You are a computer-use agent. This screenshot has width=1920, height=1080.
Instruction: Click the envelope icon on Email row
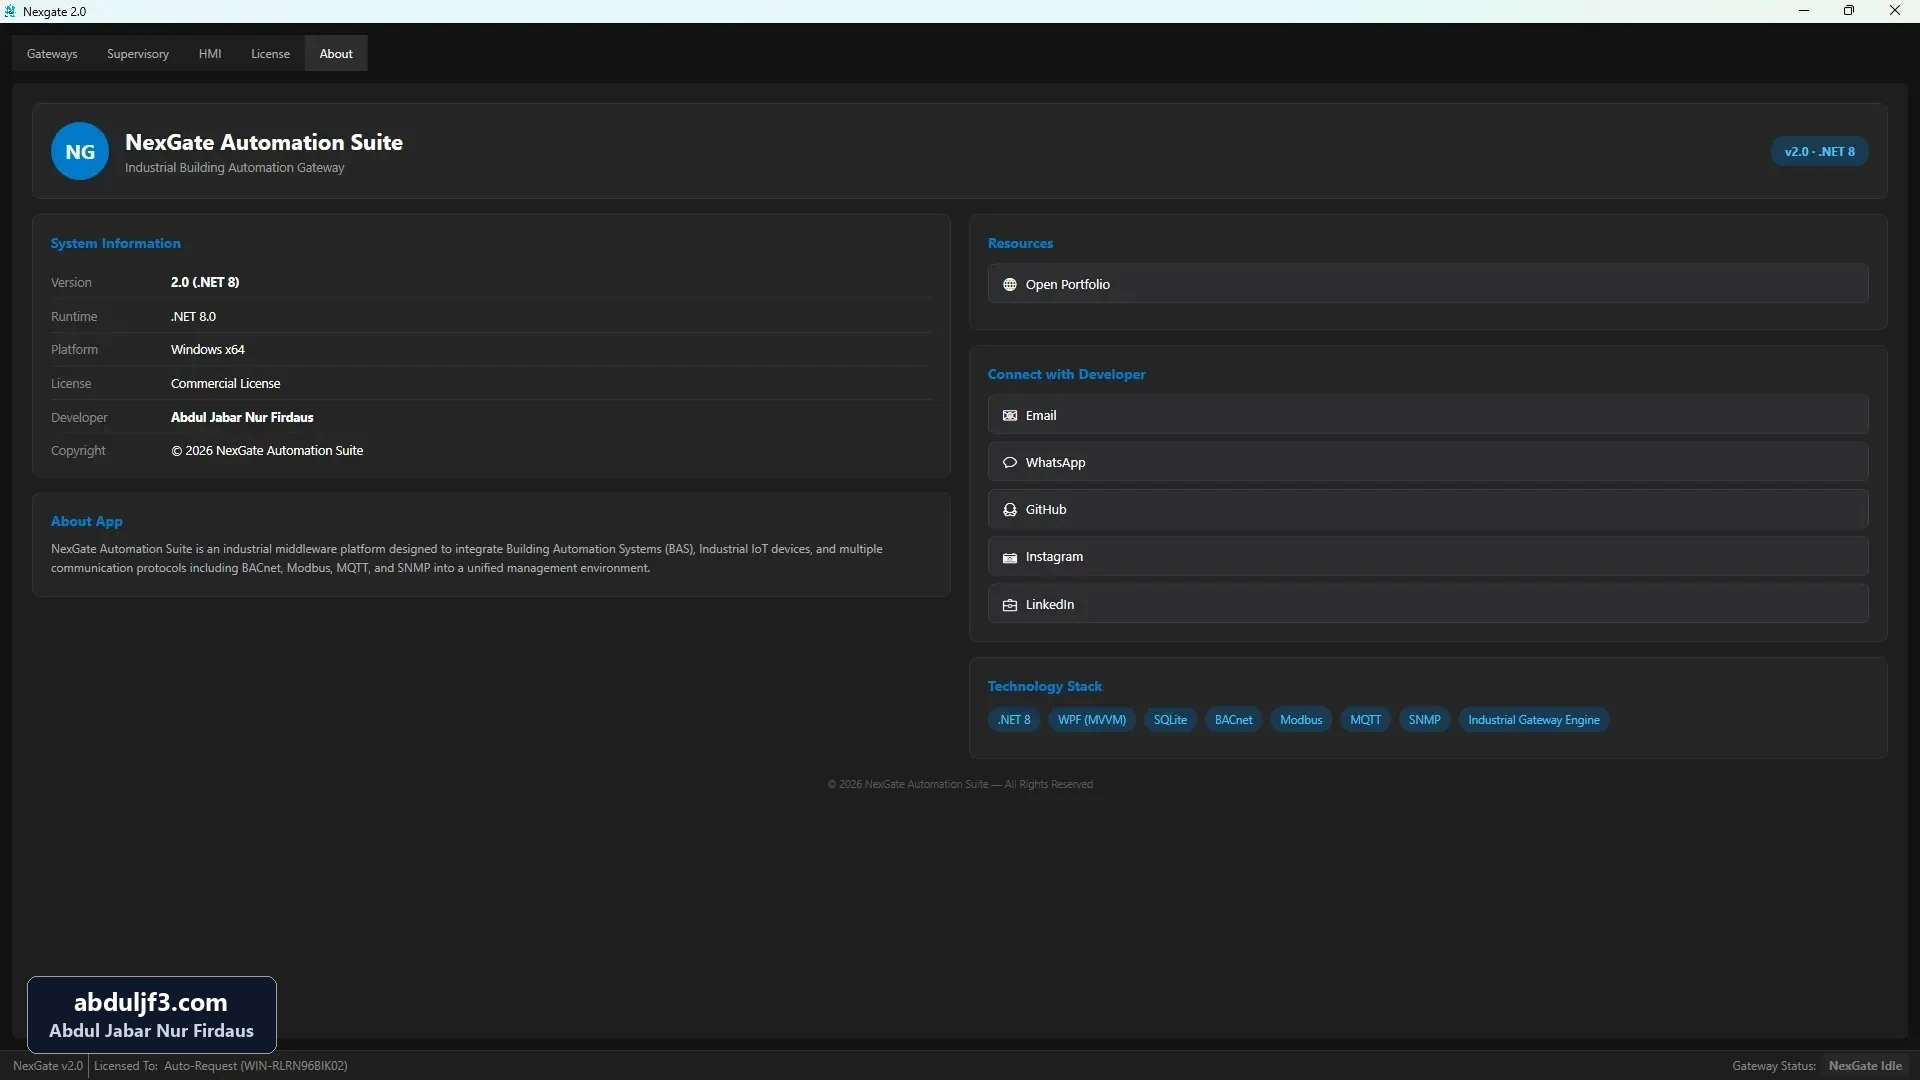click(1009, 416)
